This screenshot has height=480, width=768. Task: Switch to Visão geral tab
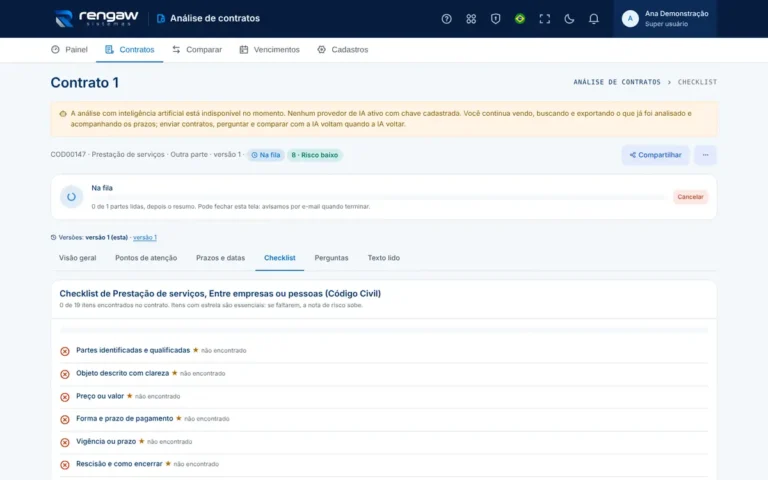[x=77, y=258]
